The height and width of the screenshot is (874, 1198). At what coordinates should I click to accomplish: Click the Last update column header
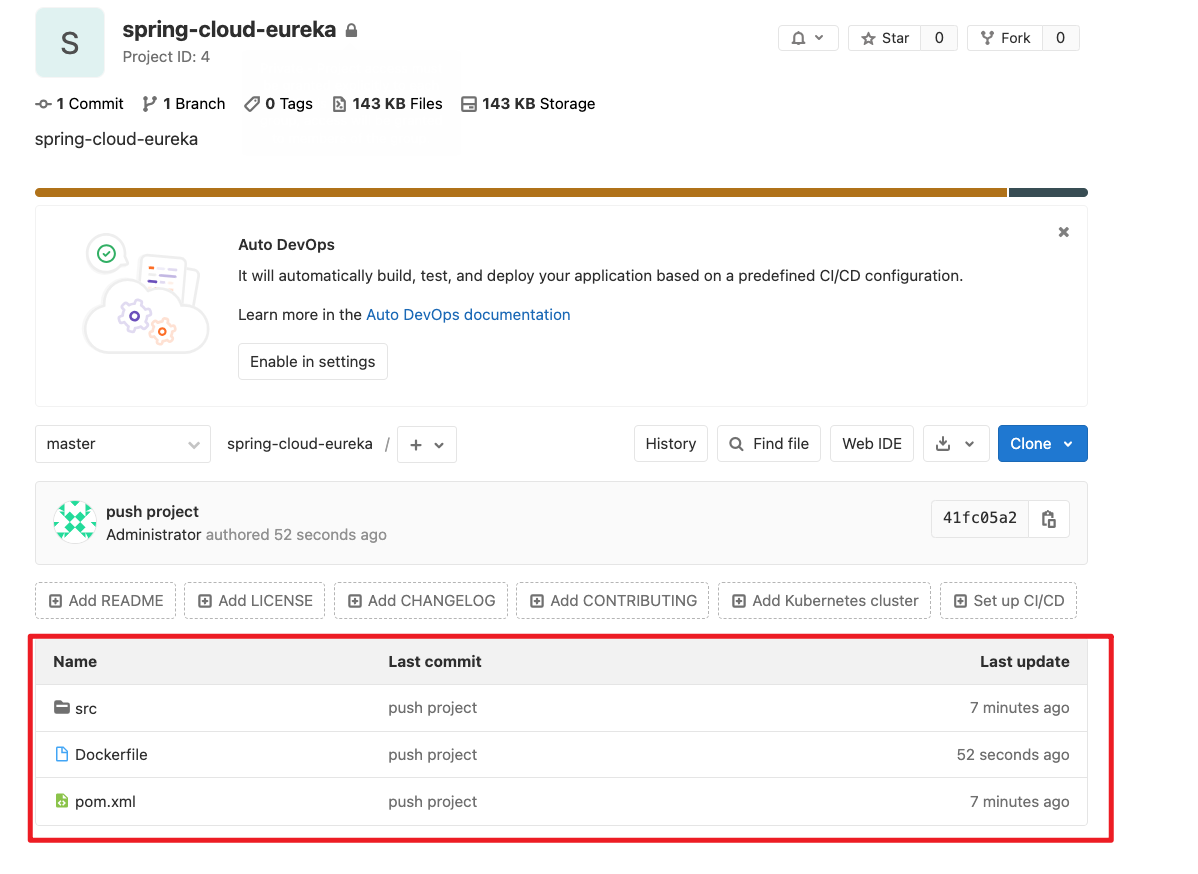(1025, 662)
